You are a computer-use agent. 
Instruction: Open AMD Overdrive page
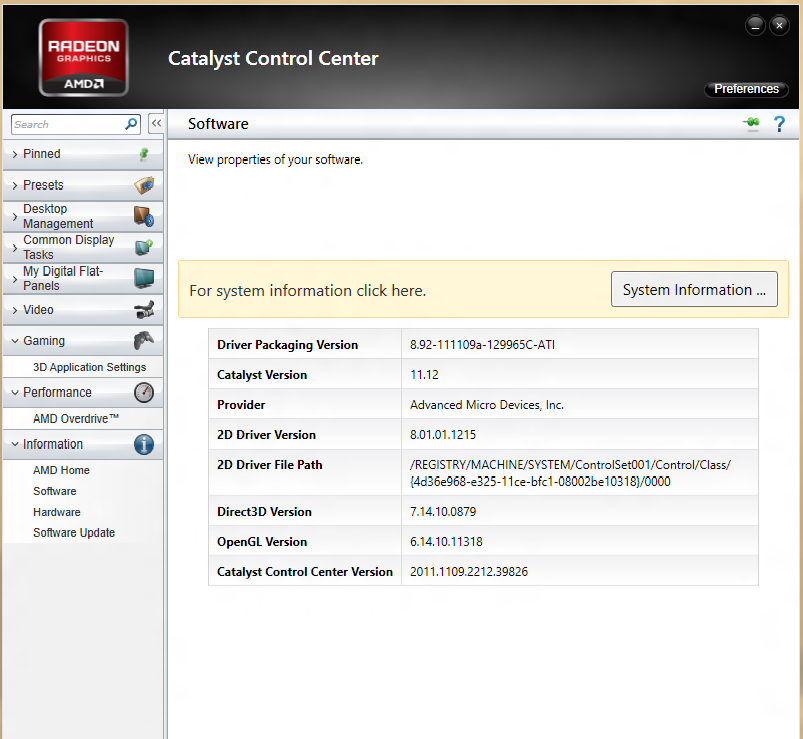[76, 419]
